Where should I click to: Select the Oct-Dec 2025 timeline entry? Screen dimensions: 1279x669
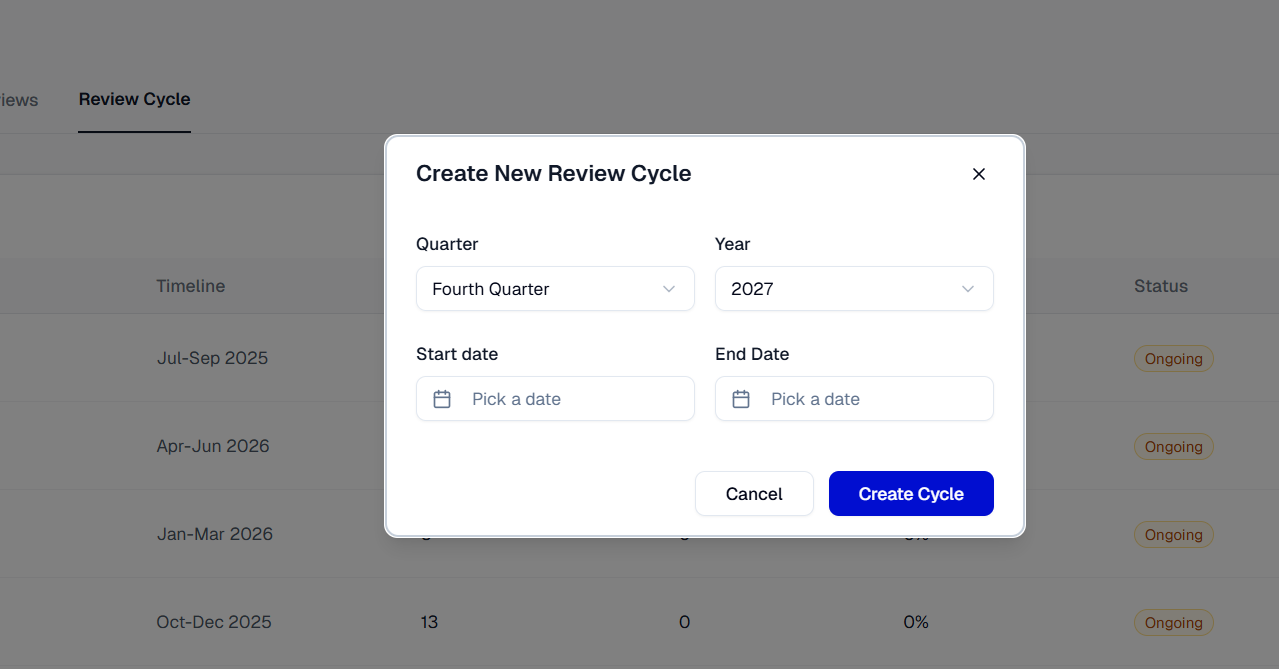pos(213,622)
